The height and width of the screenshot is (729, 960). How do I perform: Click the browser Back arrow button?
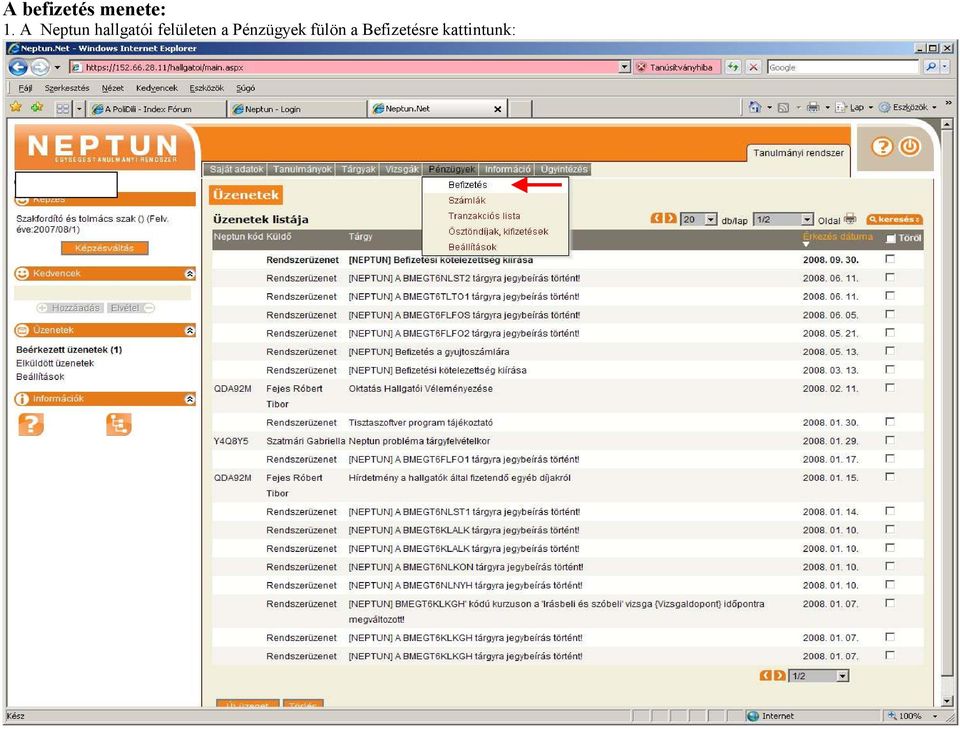pyautogui.click(x=18, y=67)
